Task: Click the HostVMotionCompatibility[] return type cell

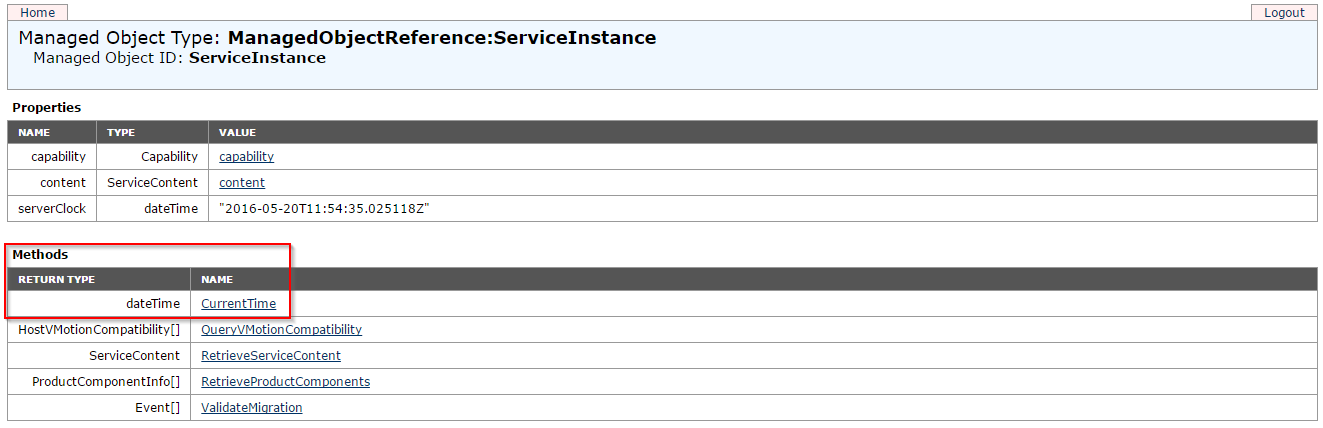Action: coord(99,330)
